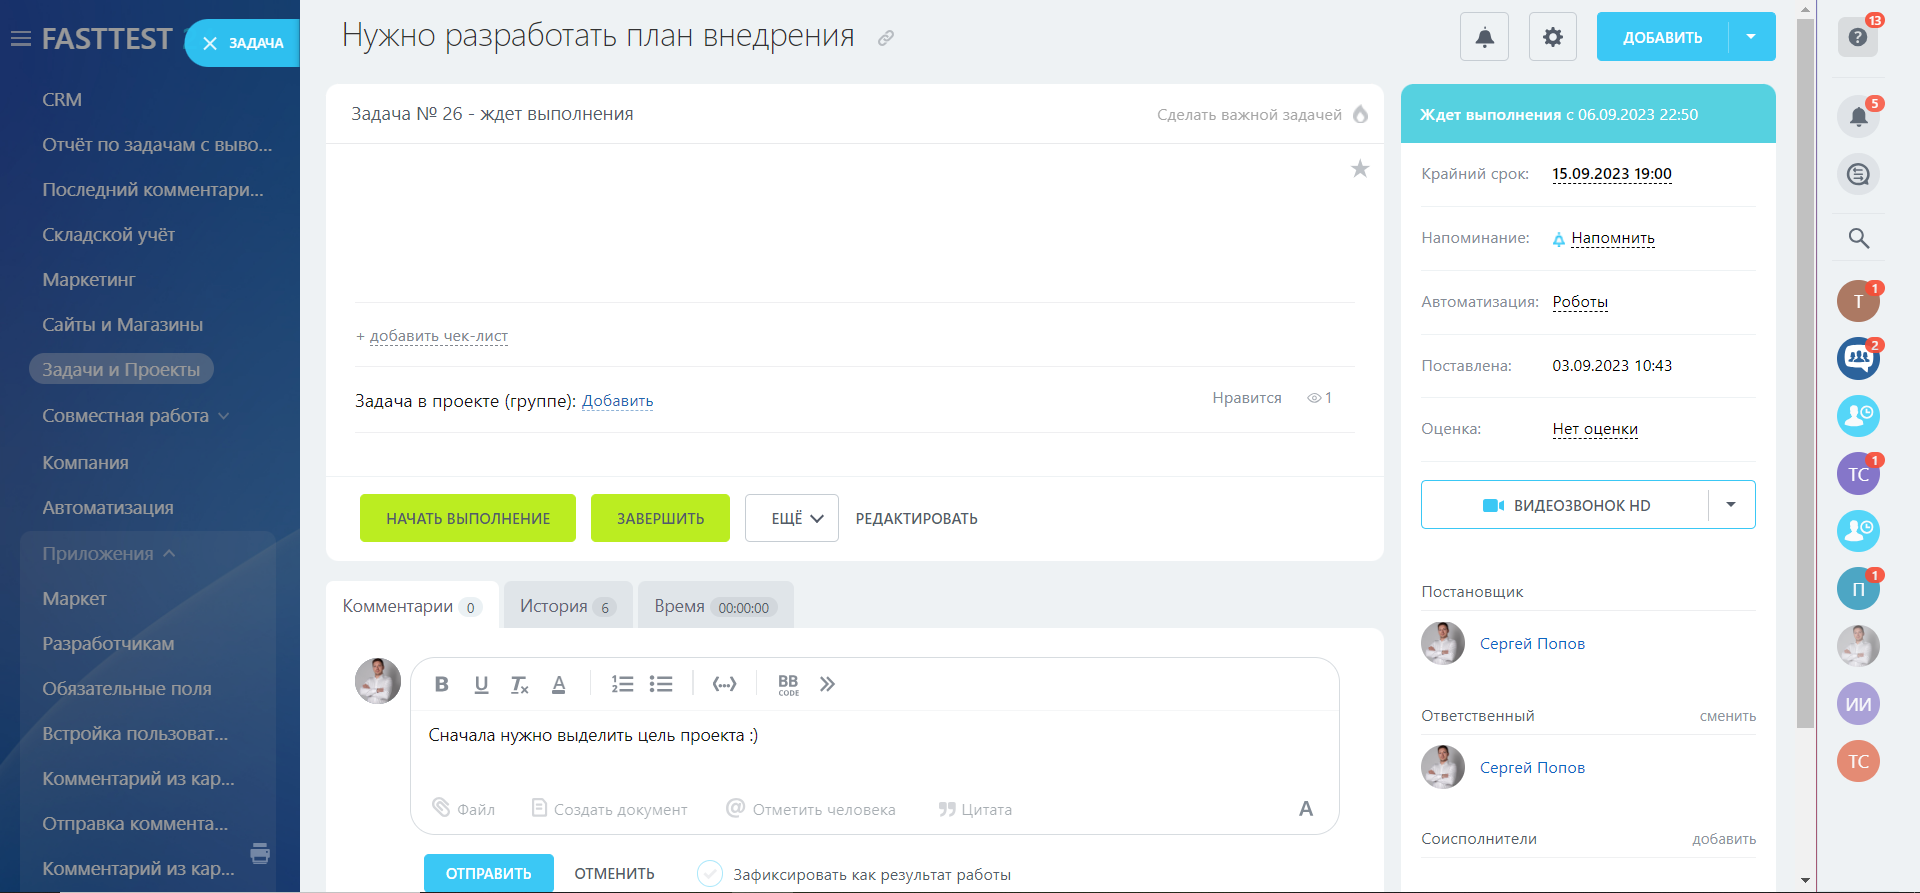Click НАЧАТЬ ВЫПОЛНЕНИЕ button
The height and width of the screenshot is (893, 1920).
tap(468, 518)
